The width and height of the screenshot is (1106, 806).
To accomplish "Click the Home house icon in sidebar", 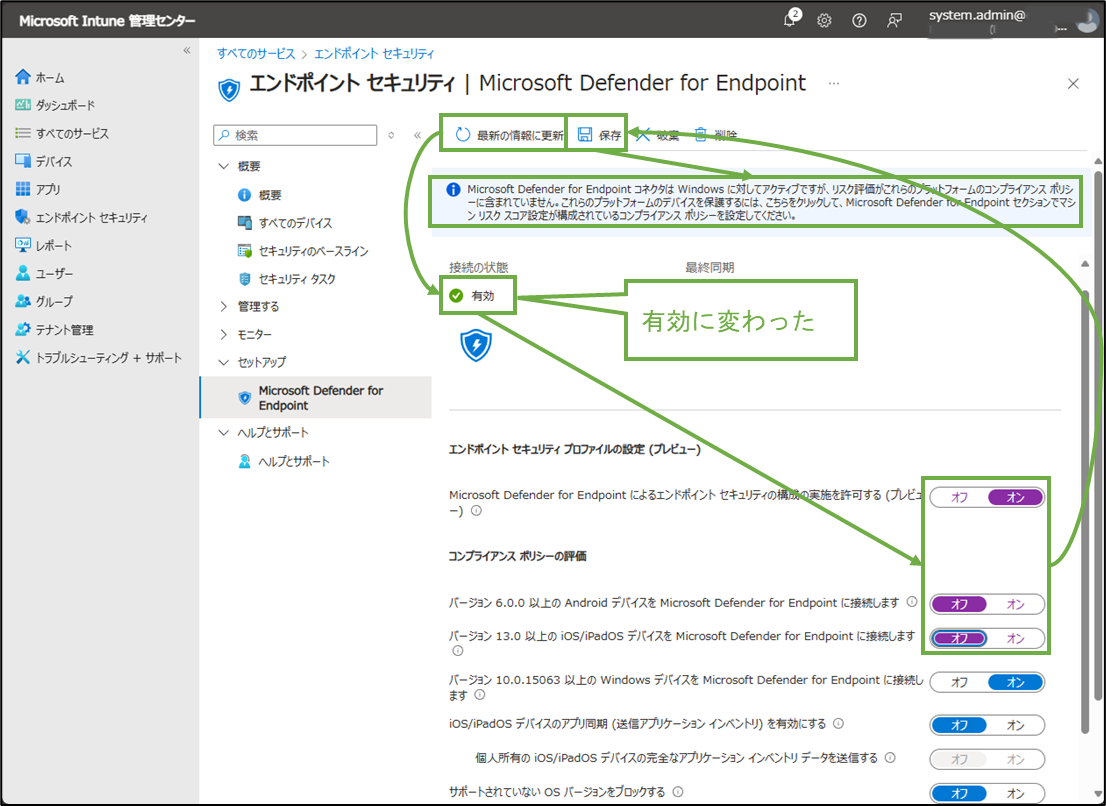I will [x=23, y=77].
